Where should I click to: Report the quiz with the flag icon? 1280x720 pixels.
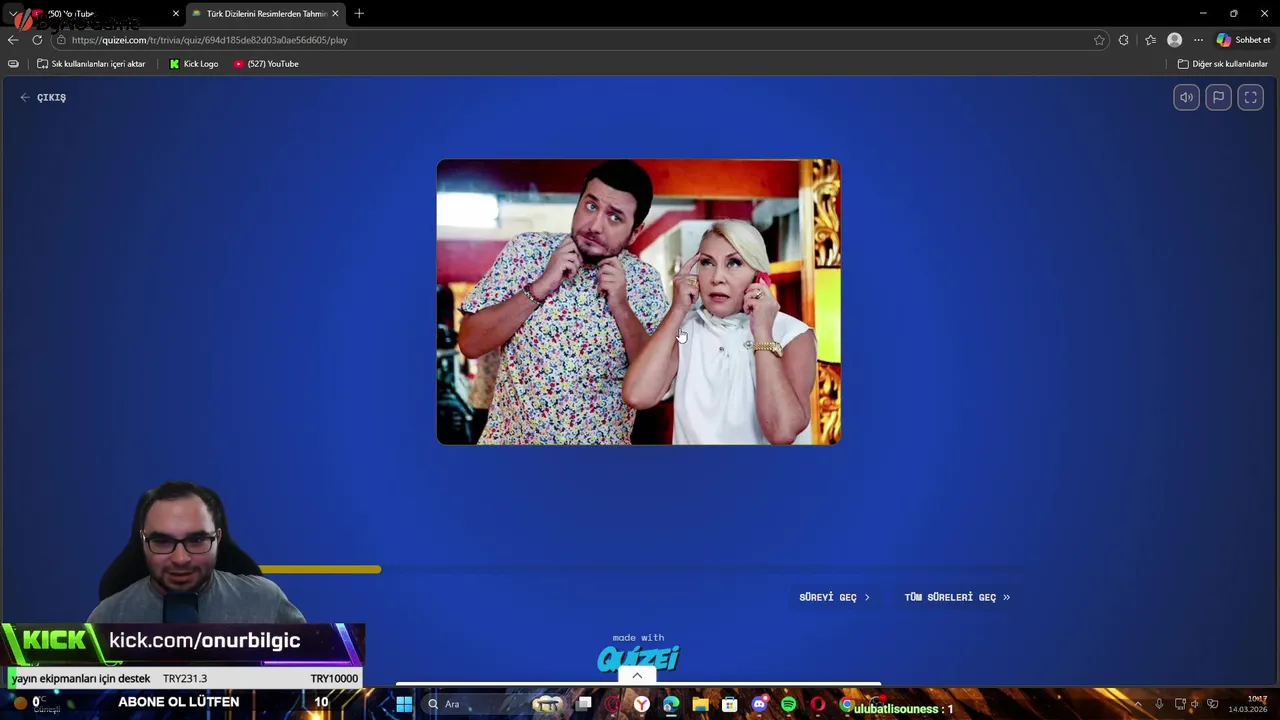click(x=1218, y=97)
